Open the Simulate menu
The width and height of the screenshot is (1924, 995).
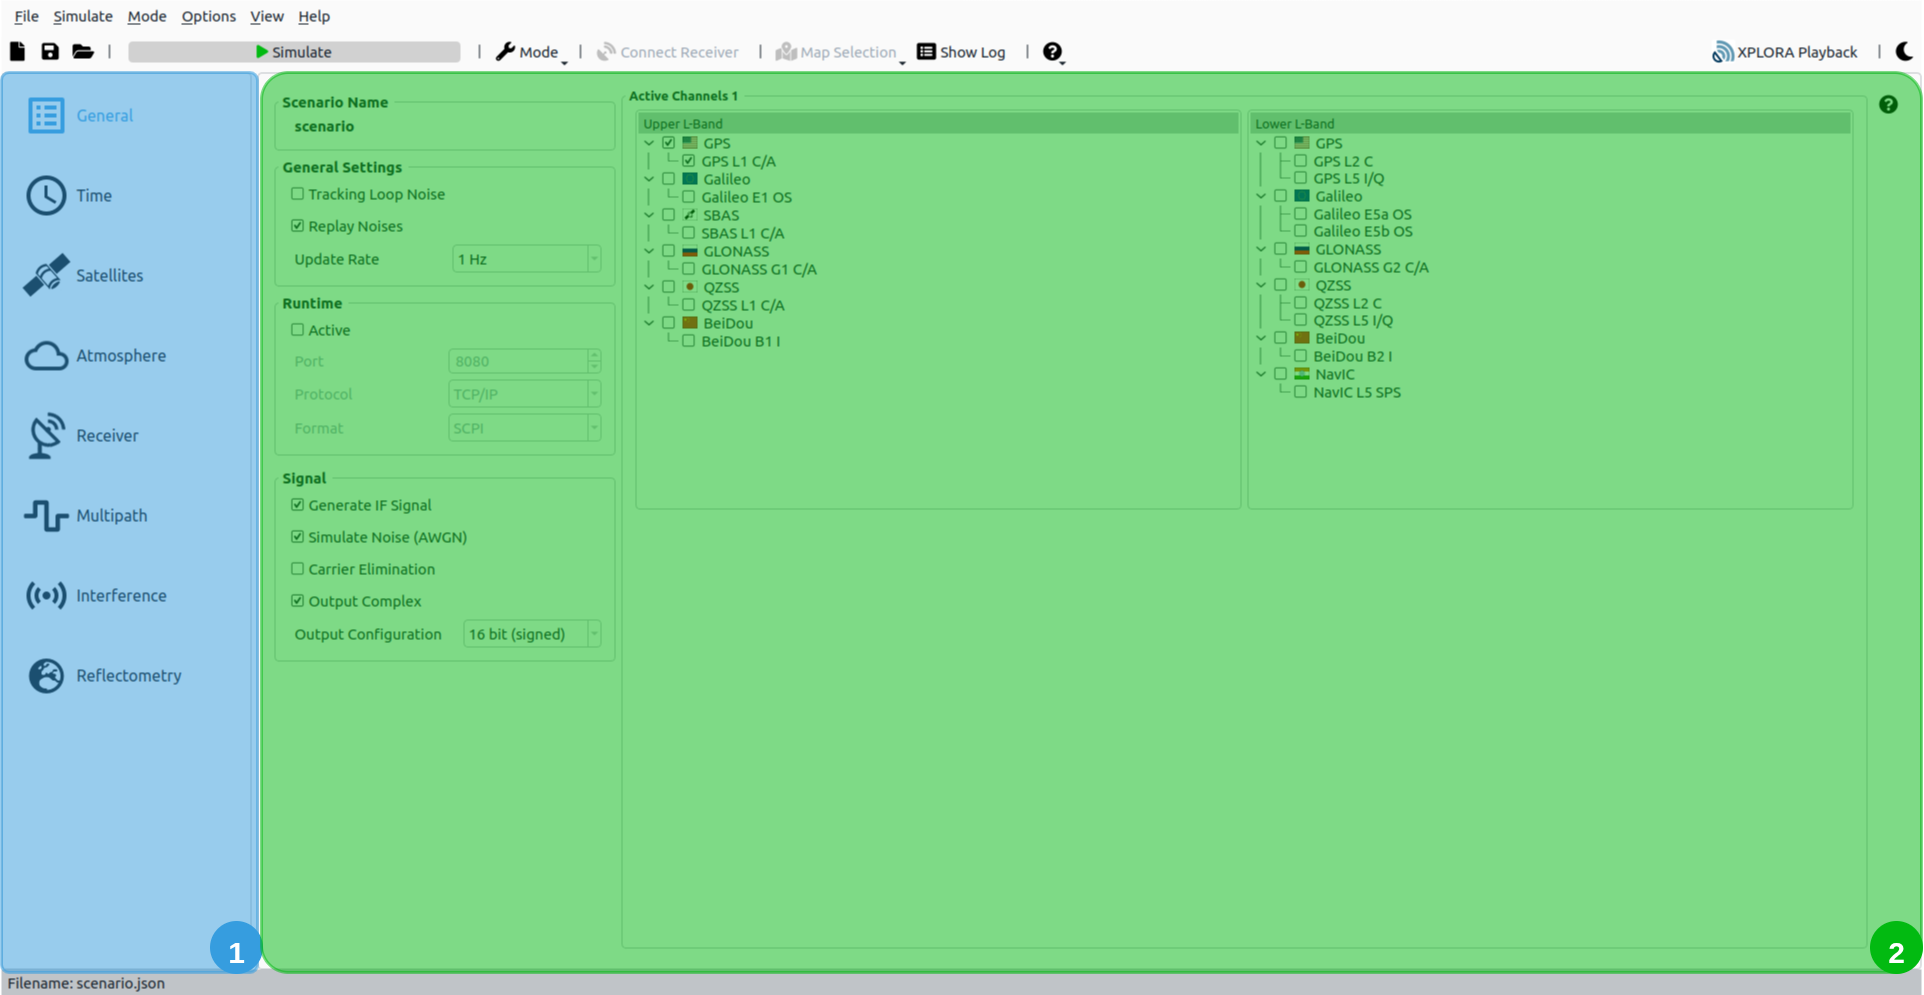[82, 16]
